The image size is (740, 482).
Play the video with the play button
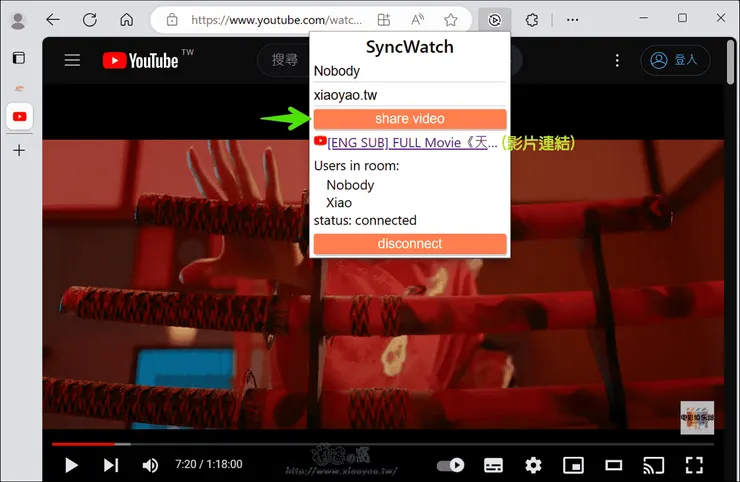[71, 465]
